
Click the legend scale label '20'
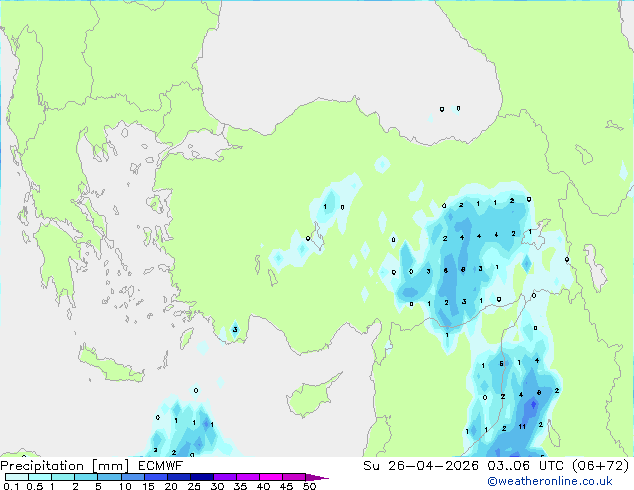point(171,486)
